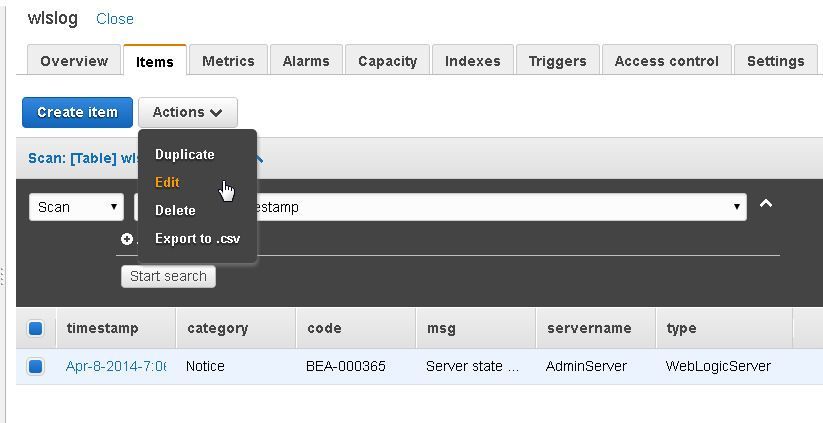This screenshot has width=823, height=423.
Task: Select Delete in the Actions menu
Action: [175, 210]
